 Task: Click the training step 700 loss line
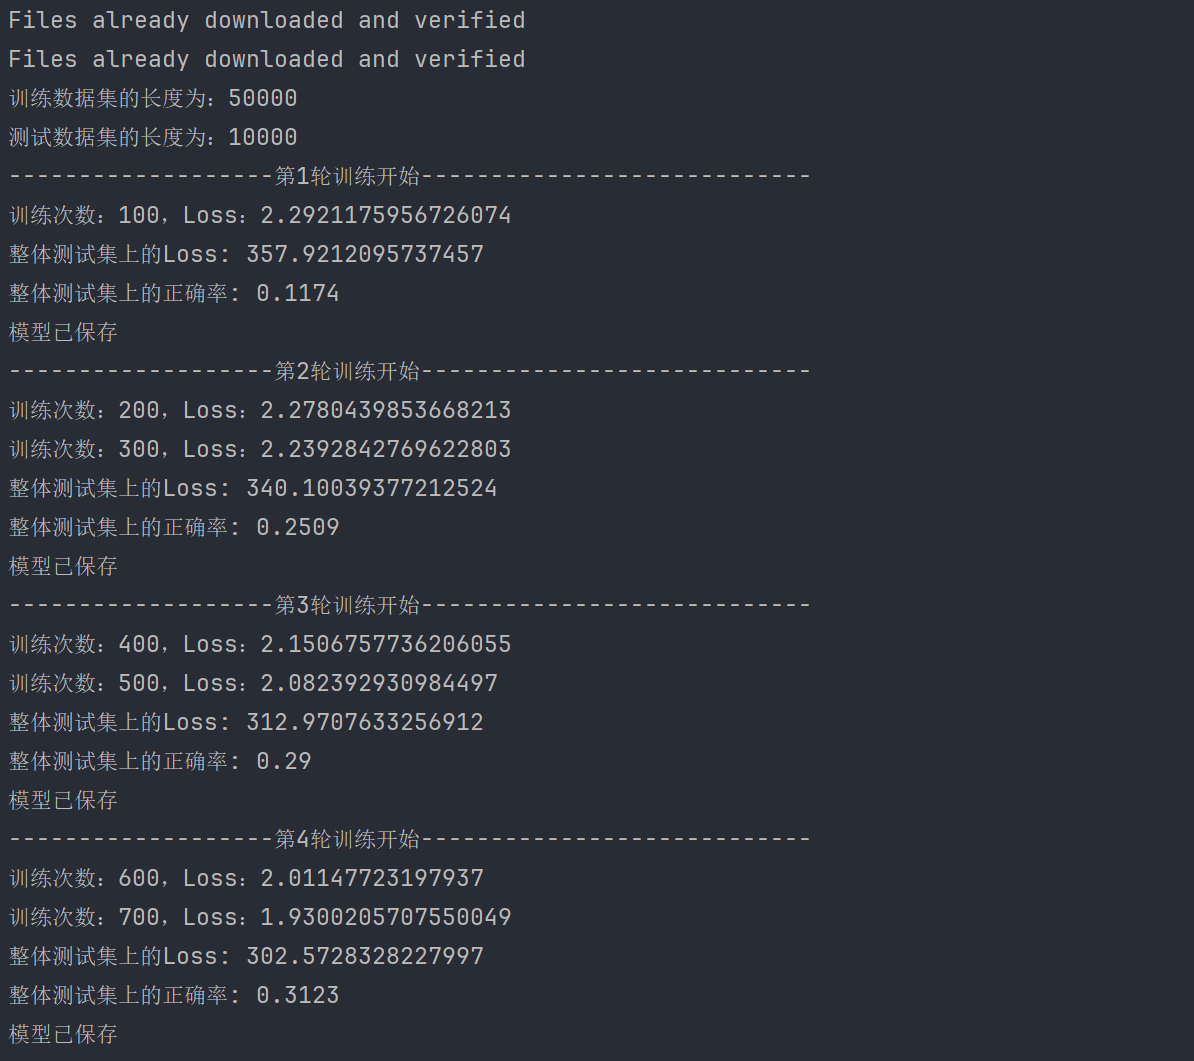tap(260, 917)
